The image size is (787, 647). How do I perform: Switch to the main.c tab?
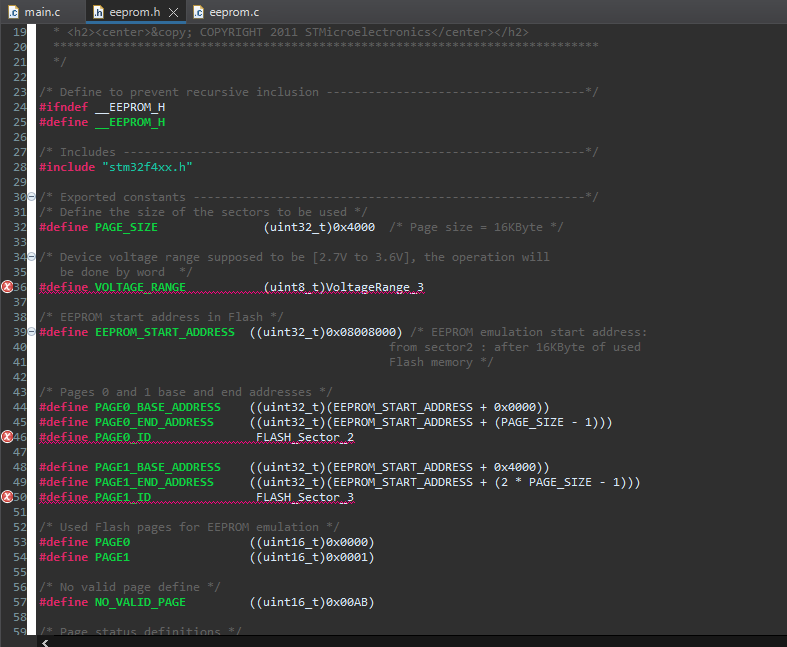[40, 12]
